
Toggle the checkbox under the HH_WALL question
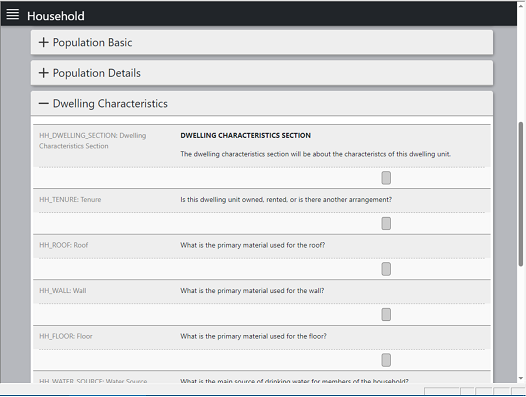[386, 314]
